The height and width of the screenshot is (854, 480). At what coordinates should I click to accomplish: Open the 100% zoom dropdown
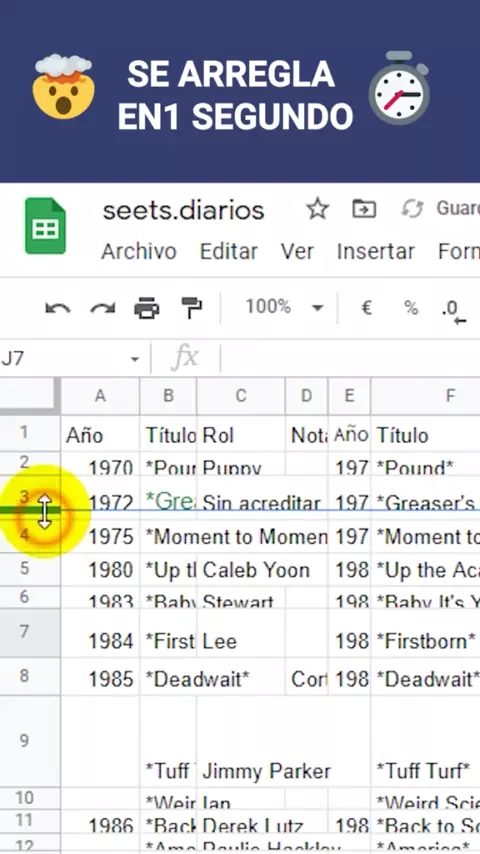284,308
